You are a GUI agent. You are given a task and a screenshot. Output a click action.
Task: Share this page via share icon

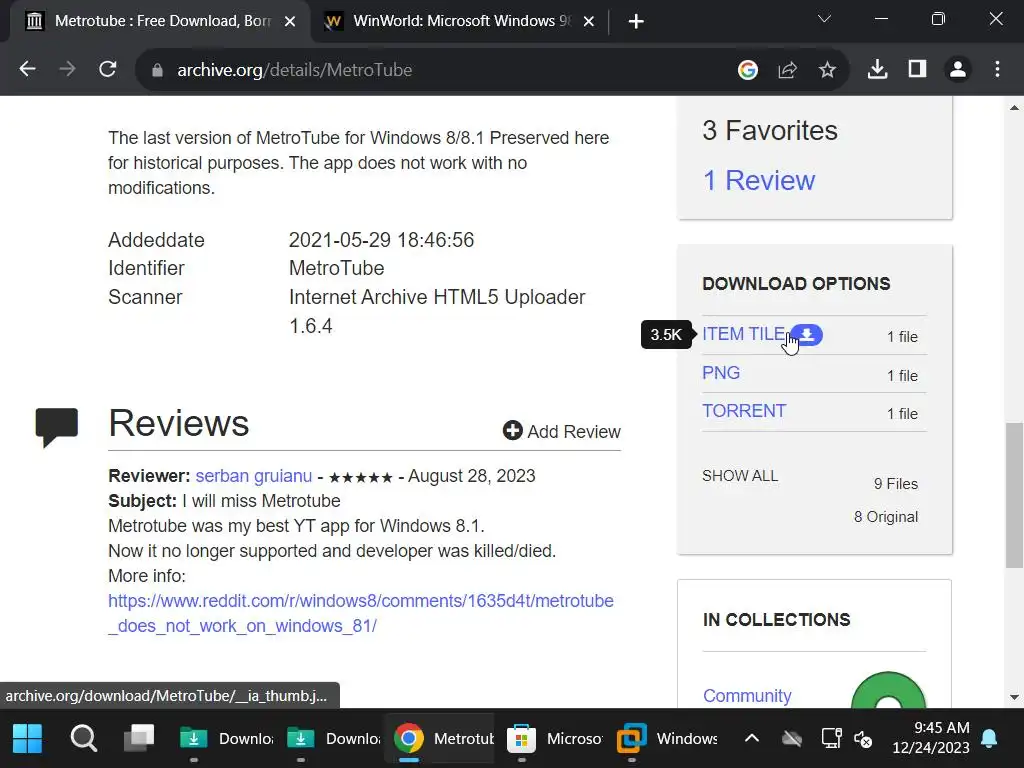click(x=788, y=69)
